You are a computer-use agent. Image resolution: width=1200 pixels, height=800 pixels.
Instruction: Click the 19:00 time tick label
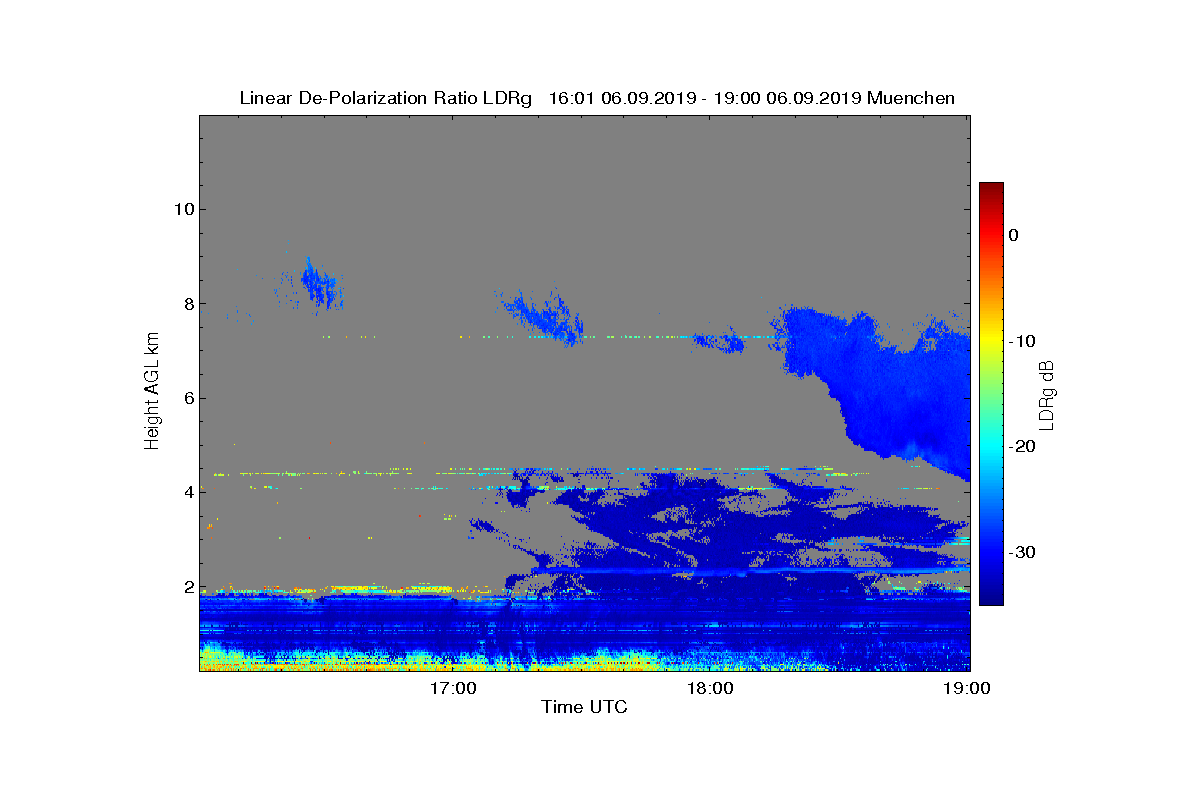(x=969, y=688)
